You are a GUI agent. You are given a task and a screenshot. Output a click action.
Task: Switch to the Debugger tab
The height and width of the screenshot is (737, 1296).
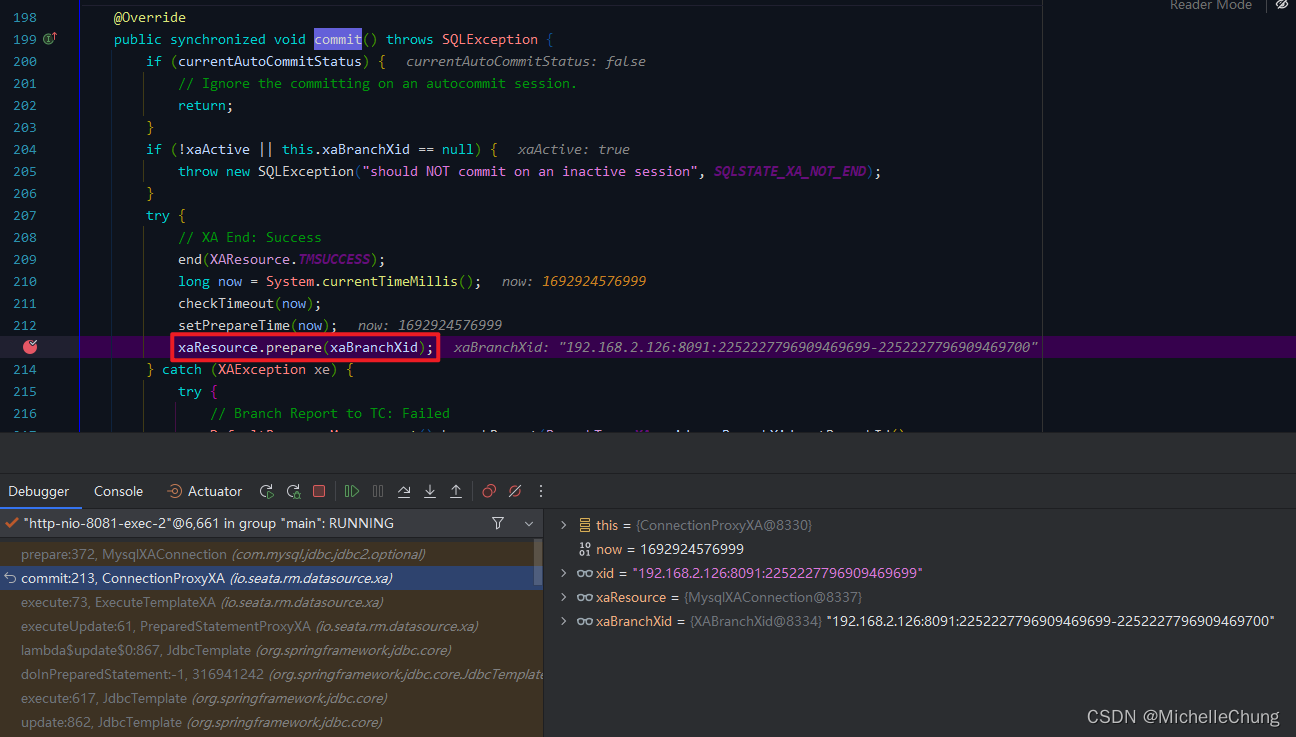click(x=39, y=491)
